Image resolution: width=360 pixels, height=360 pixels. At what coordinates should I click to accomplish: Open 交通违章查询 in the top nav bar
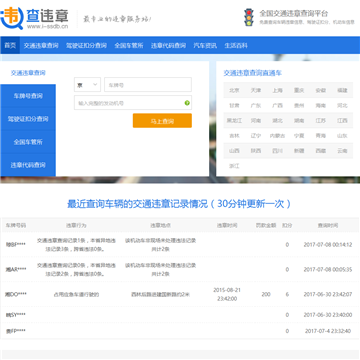pyautogui.click(x=41, y=45)
